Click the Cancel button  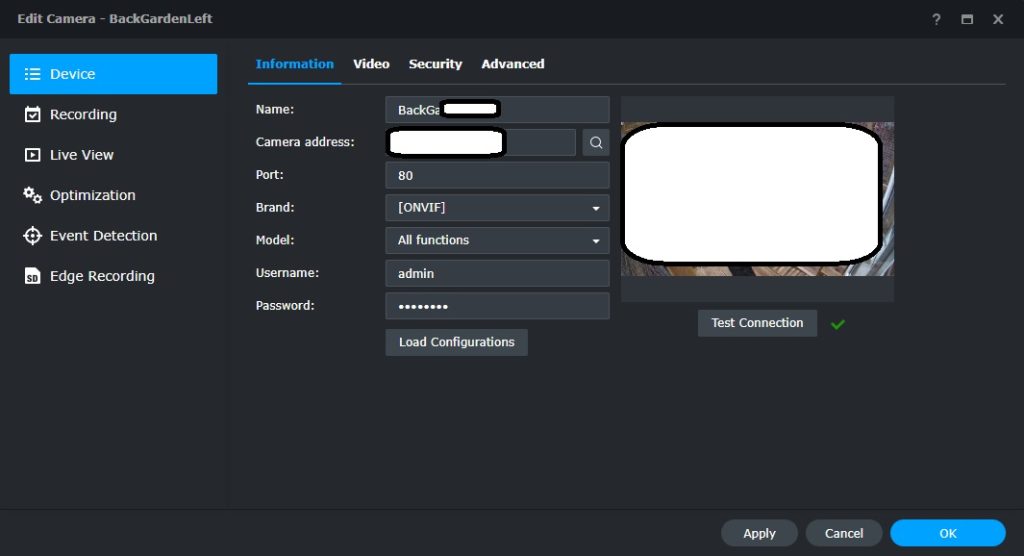tap(844, 533)
